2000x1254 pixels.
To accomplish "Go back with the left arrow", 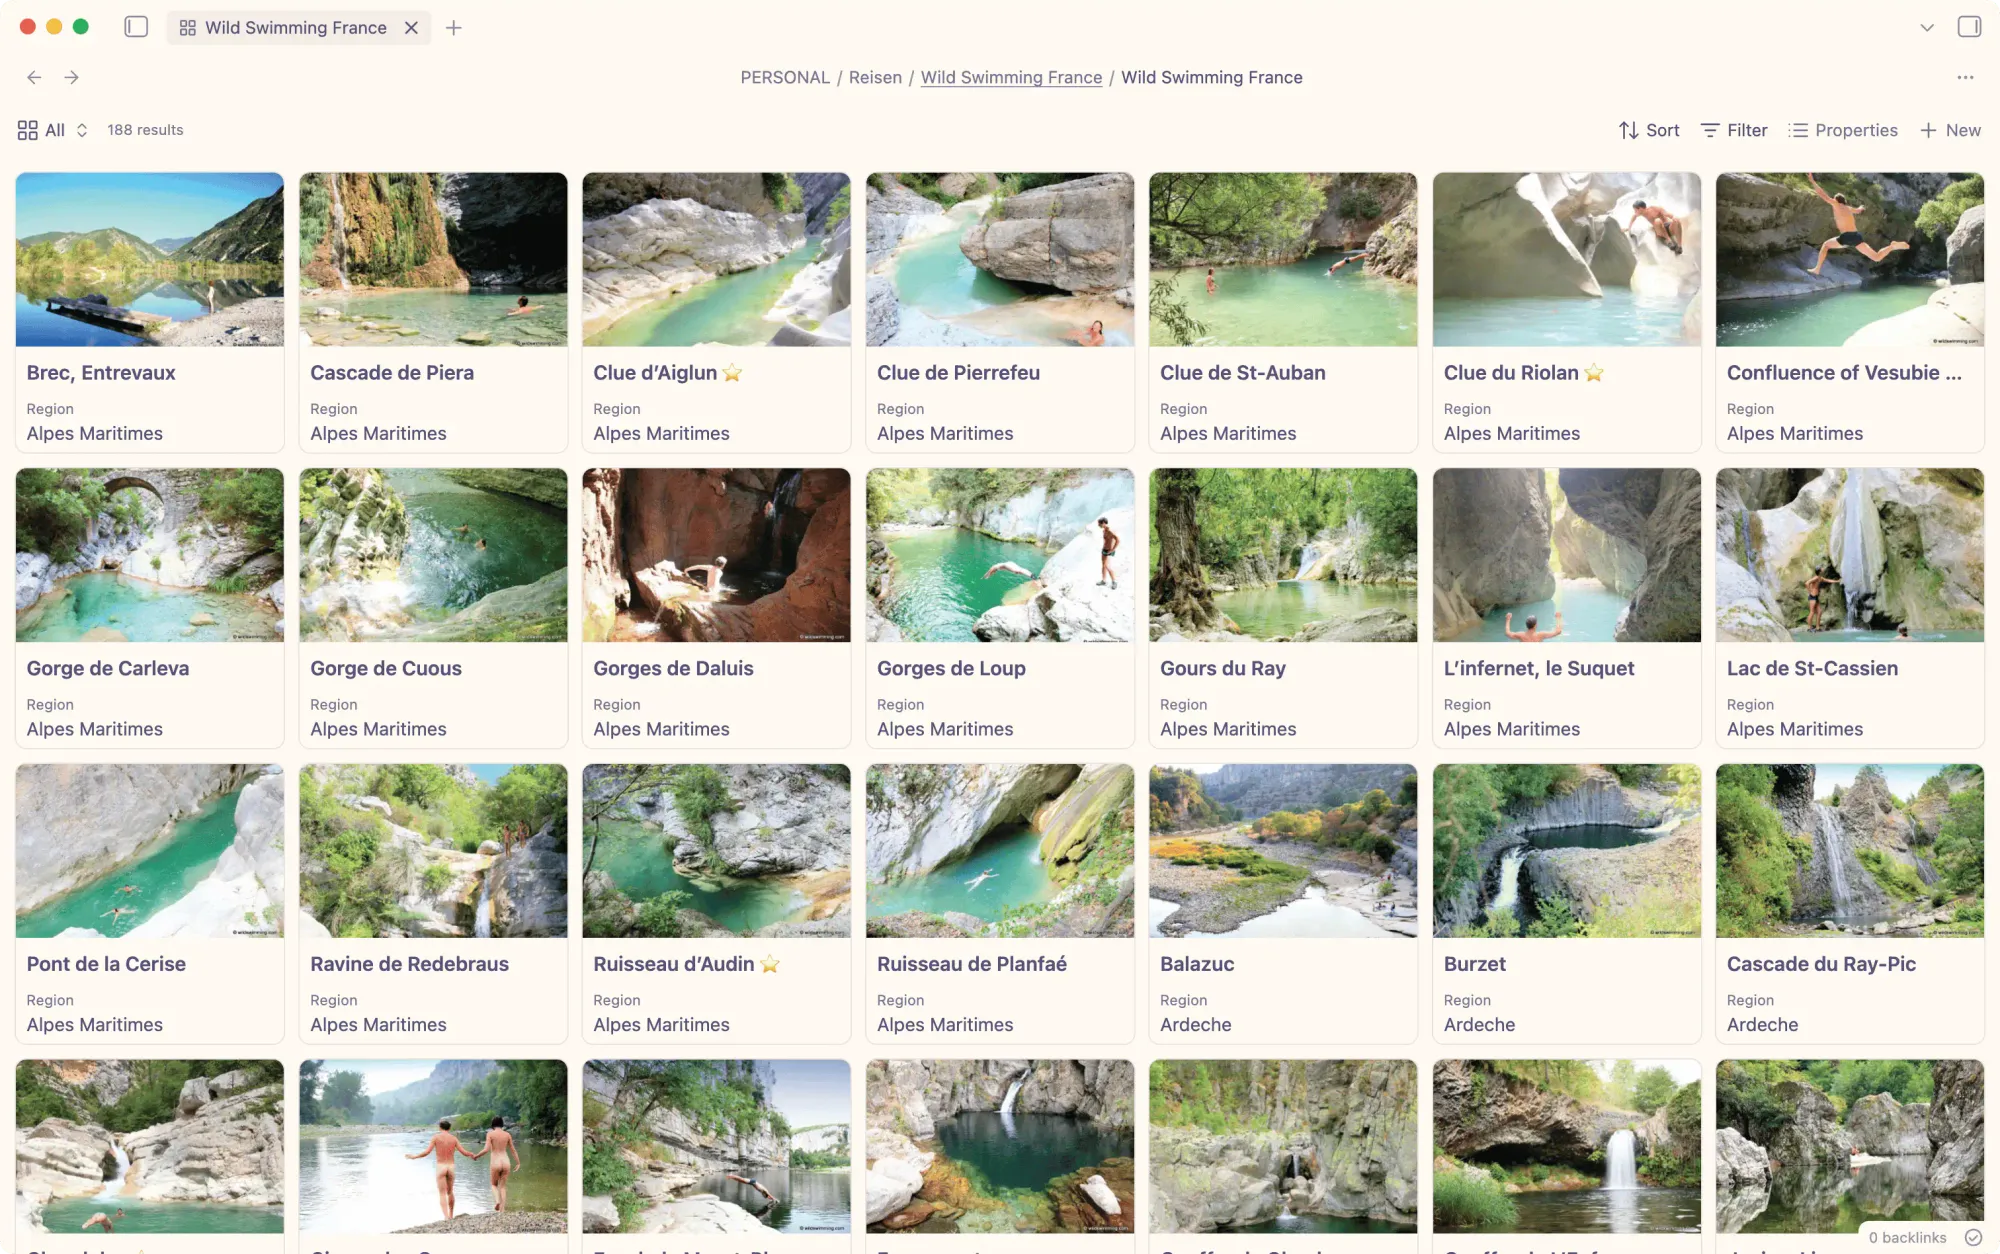I will click(x=34, y=77).
